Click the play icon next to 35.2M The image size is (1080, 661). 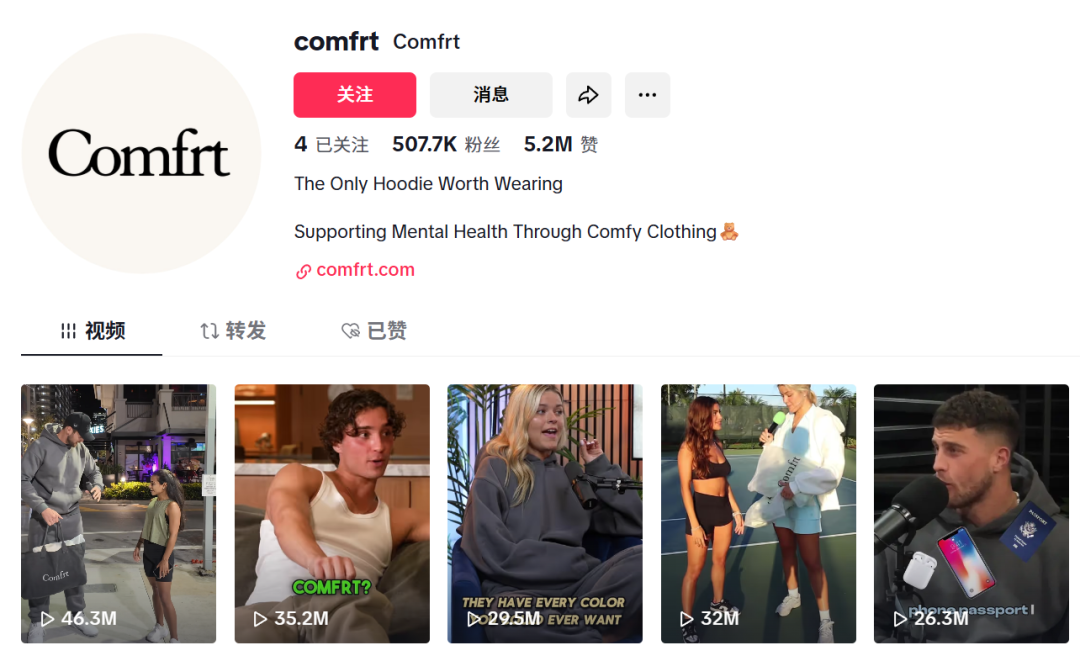click(260, 619)
